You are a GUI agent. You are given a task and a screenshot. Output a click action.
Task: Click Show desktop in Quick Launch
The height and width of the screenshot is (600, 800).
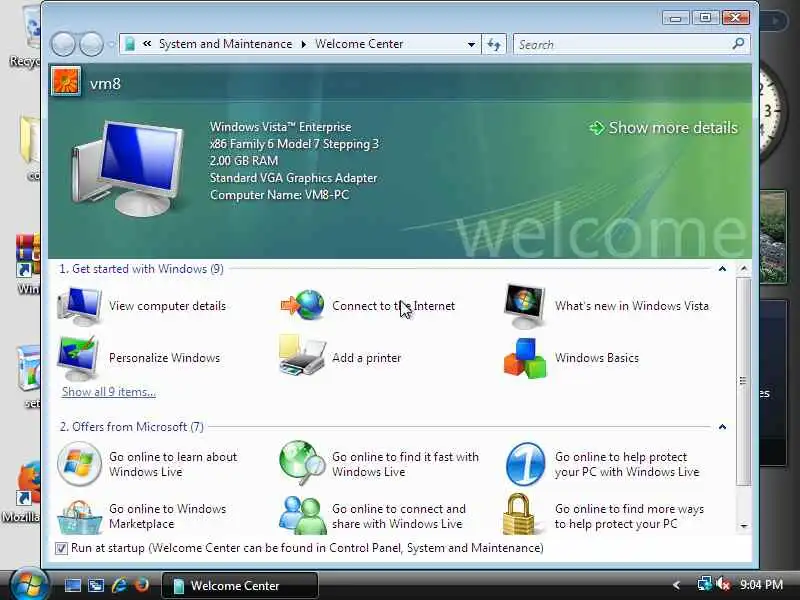[72, 585]
